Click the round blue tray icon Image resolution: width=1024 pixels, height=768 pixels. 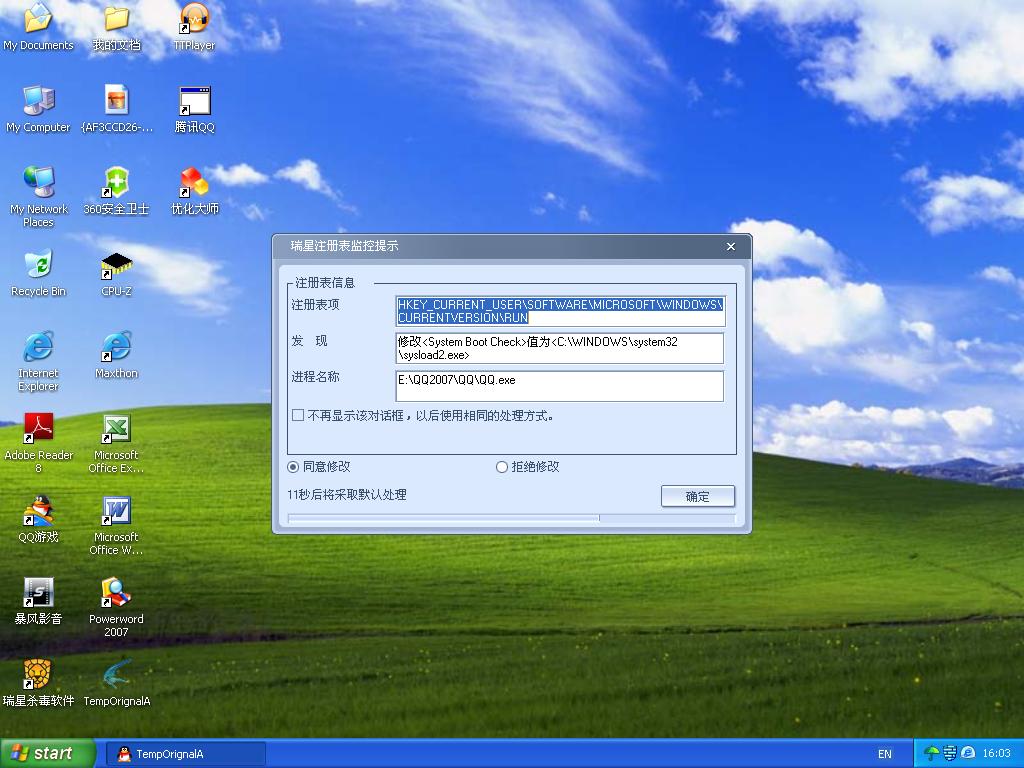point(968,754)
